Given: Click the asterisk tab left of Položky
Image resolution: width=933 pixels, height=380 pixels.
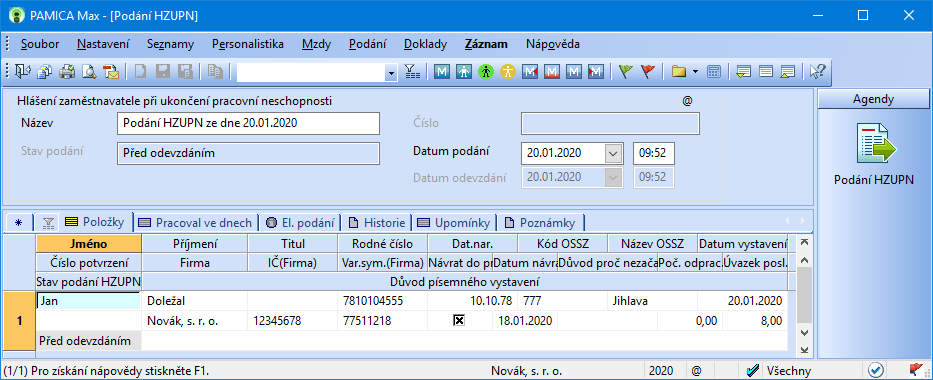Looking at the screenshot, I should pos(18,223).
